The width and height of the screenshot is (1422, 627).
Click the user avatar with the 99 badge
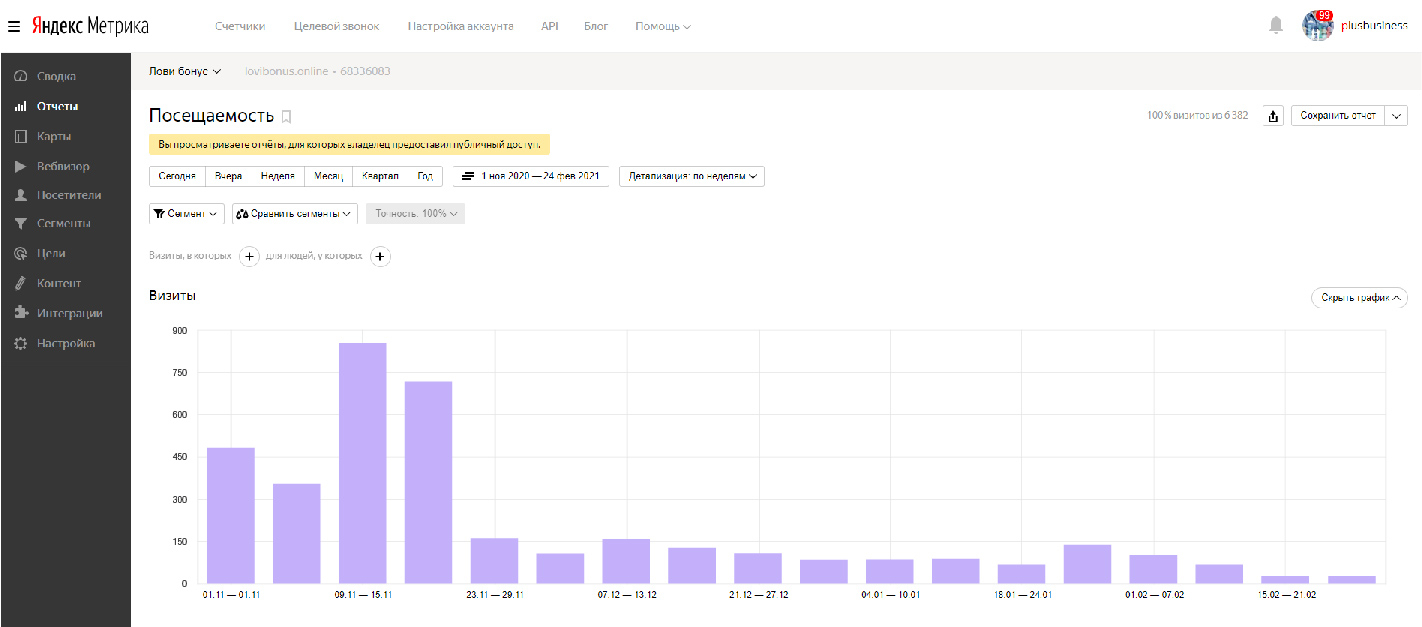[1317, 25]
